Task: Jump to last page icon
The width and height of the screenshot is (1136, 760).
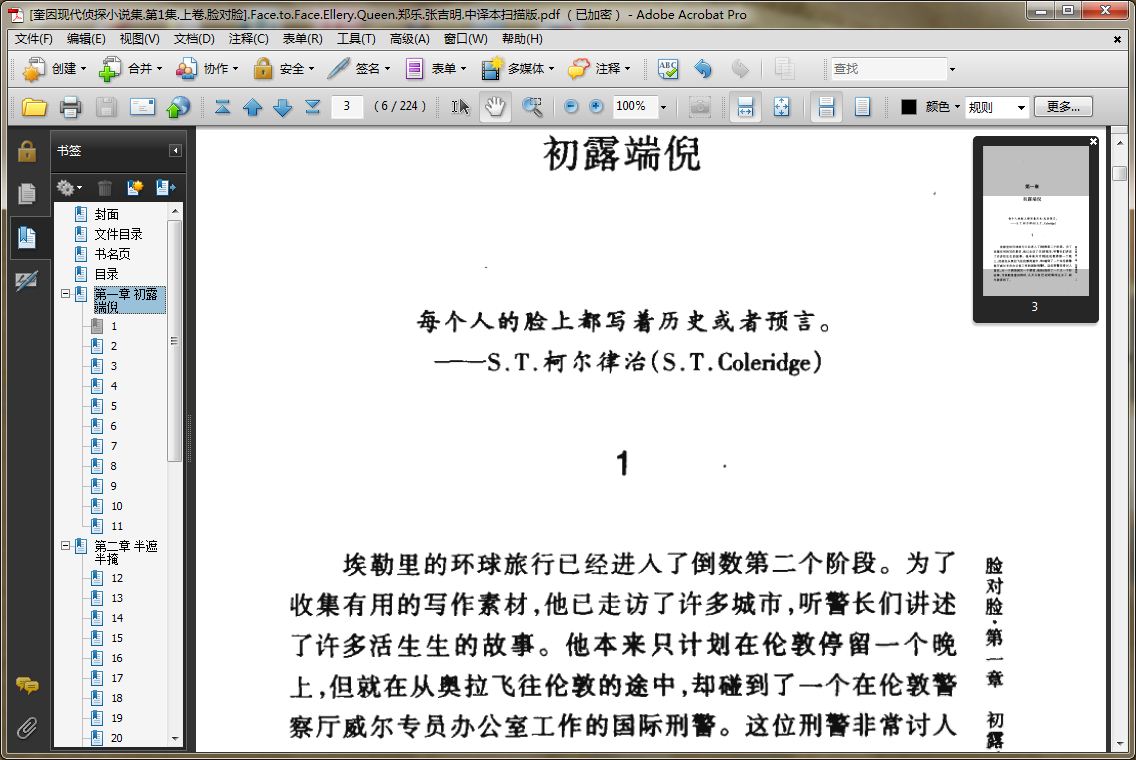Action: click(312, 107)
